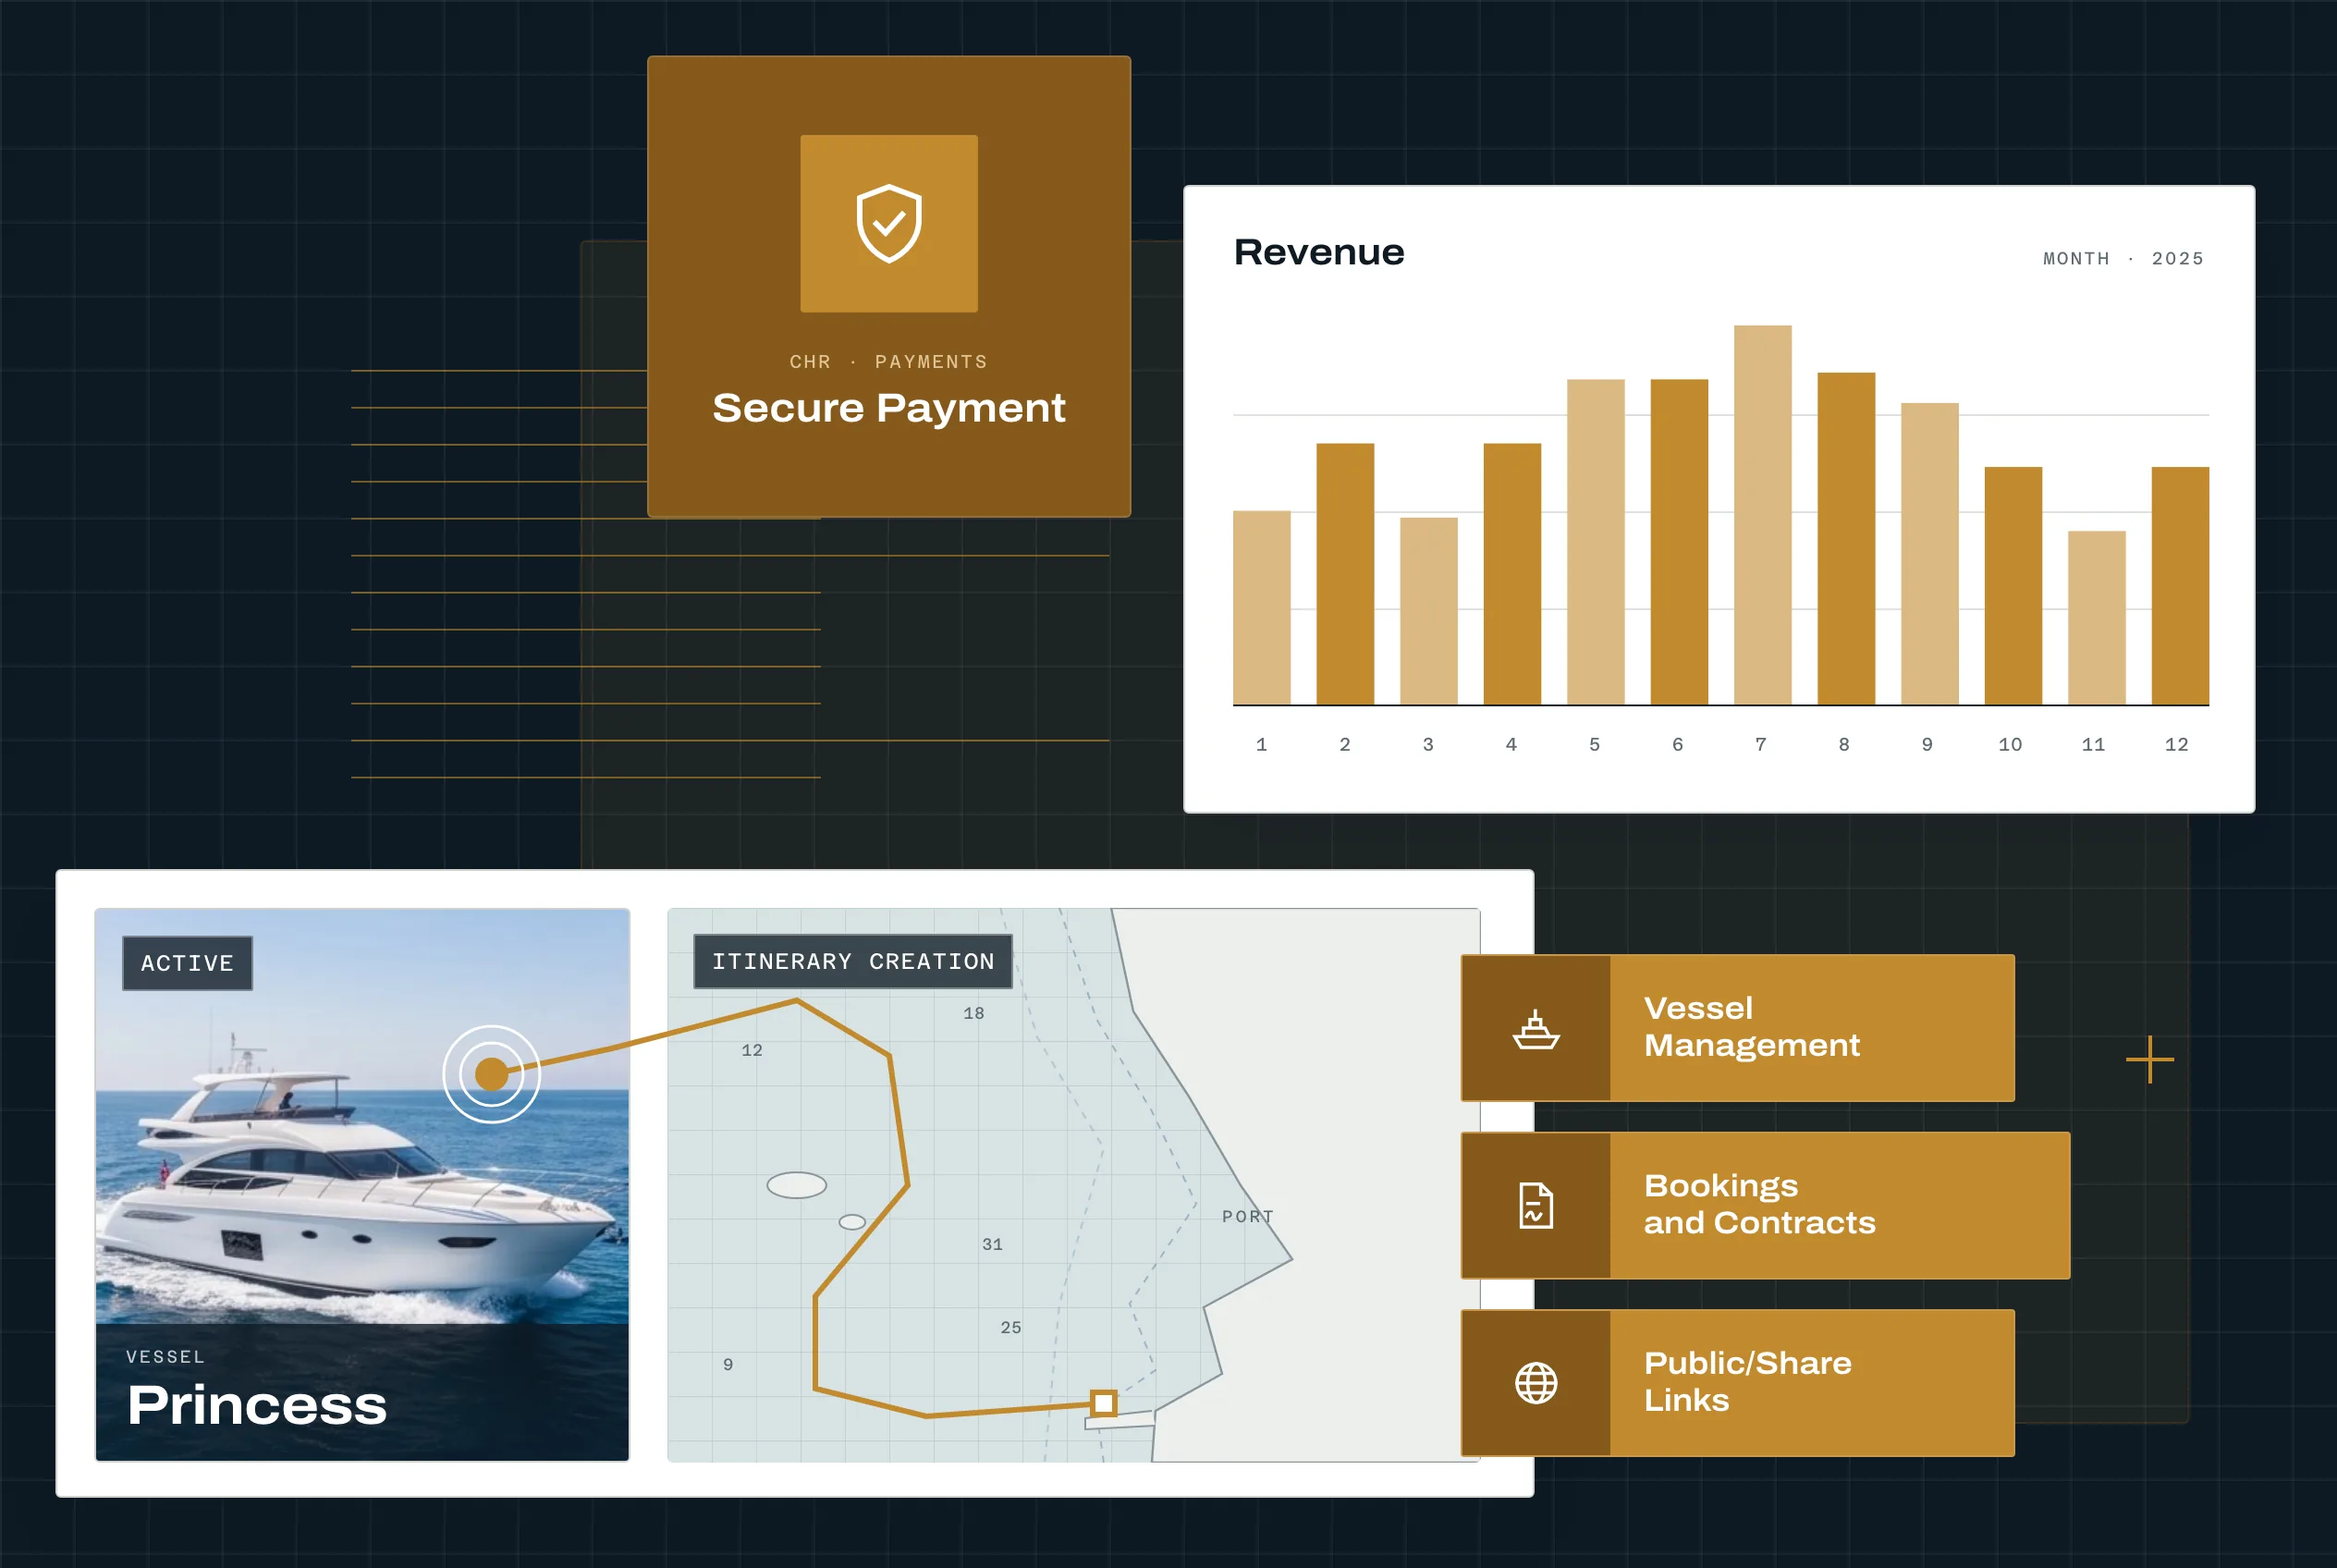Viewport: 2337px width, 1568px height.
Task: Click the Public/Share Links globe icon
Action: point(1535,1383)
